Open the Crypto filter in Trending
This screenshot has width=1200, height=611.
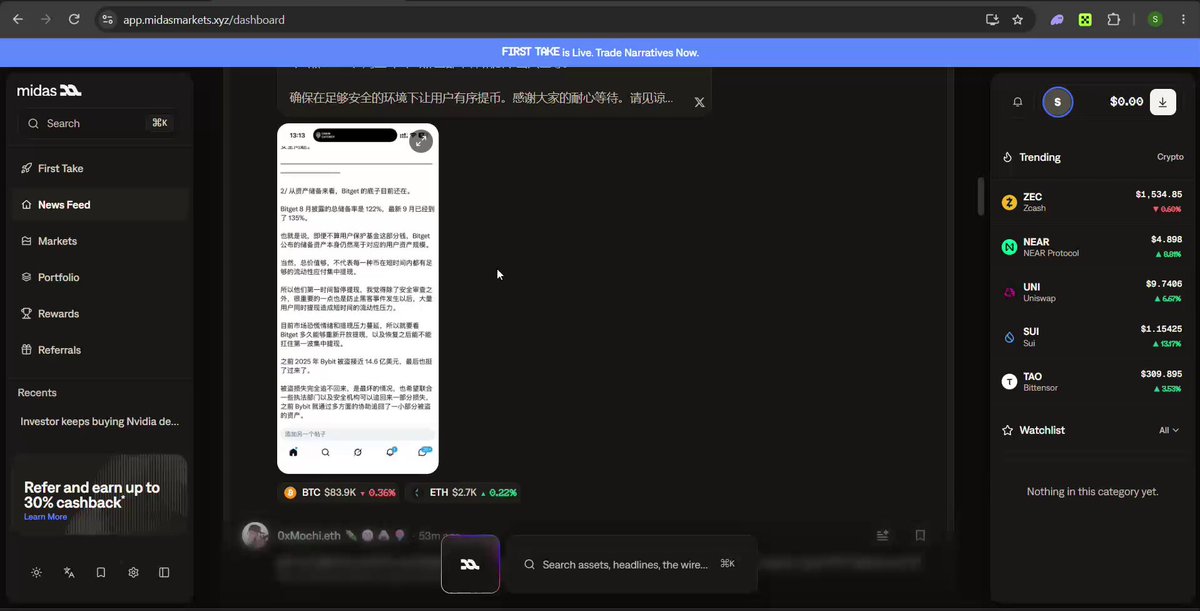click(1170, 157)
